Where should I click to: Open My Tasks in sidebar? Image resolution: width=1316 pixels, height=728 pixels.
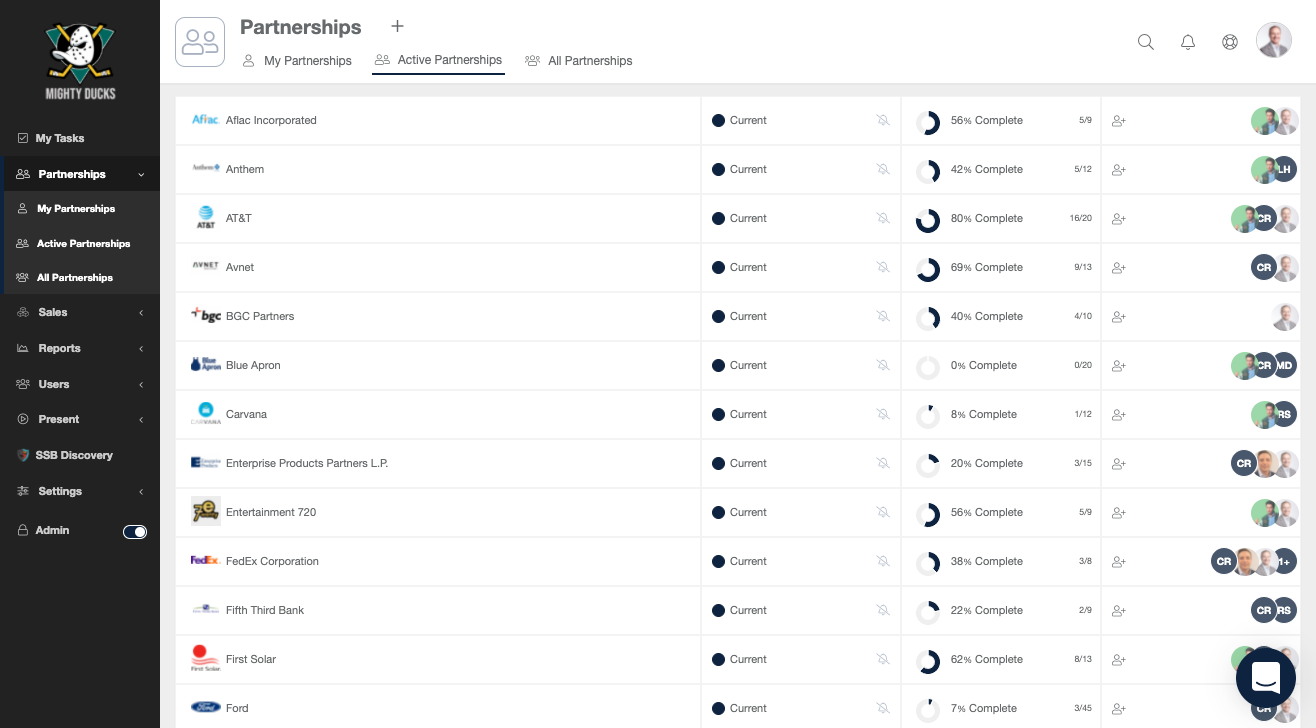click(59, 138)
